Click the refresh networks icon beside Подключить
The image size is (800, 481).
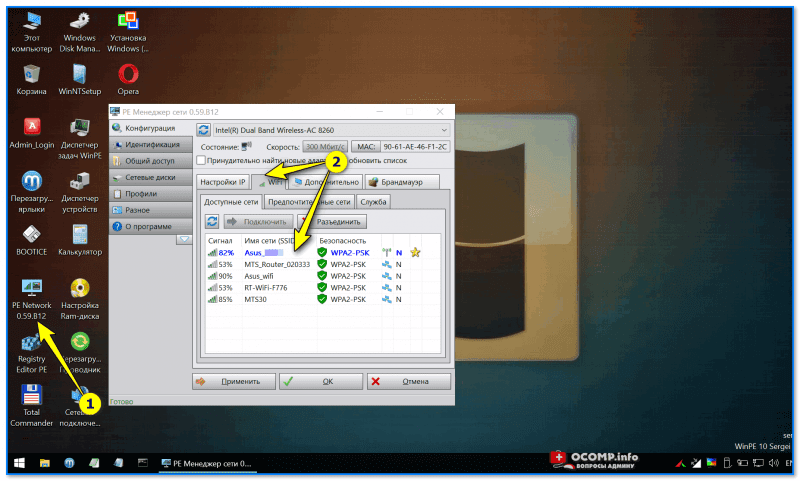[212, 222]
